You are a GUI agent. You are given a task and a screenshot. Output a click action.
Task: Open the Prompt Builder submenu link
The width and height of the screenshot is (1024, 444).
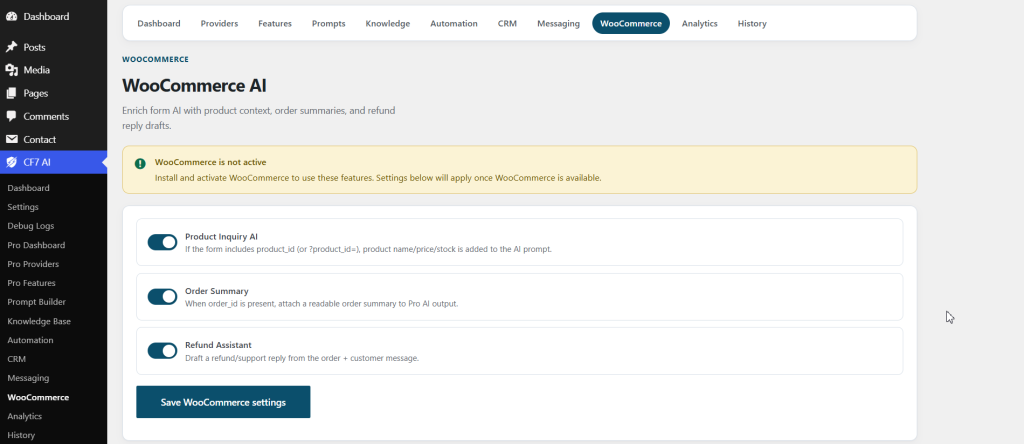pyautogui.click(x=37, y=302)
